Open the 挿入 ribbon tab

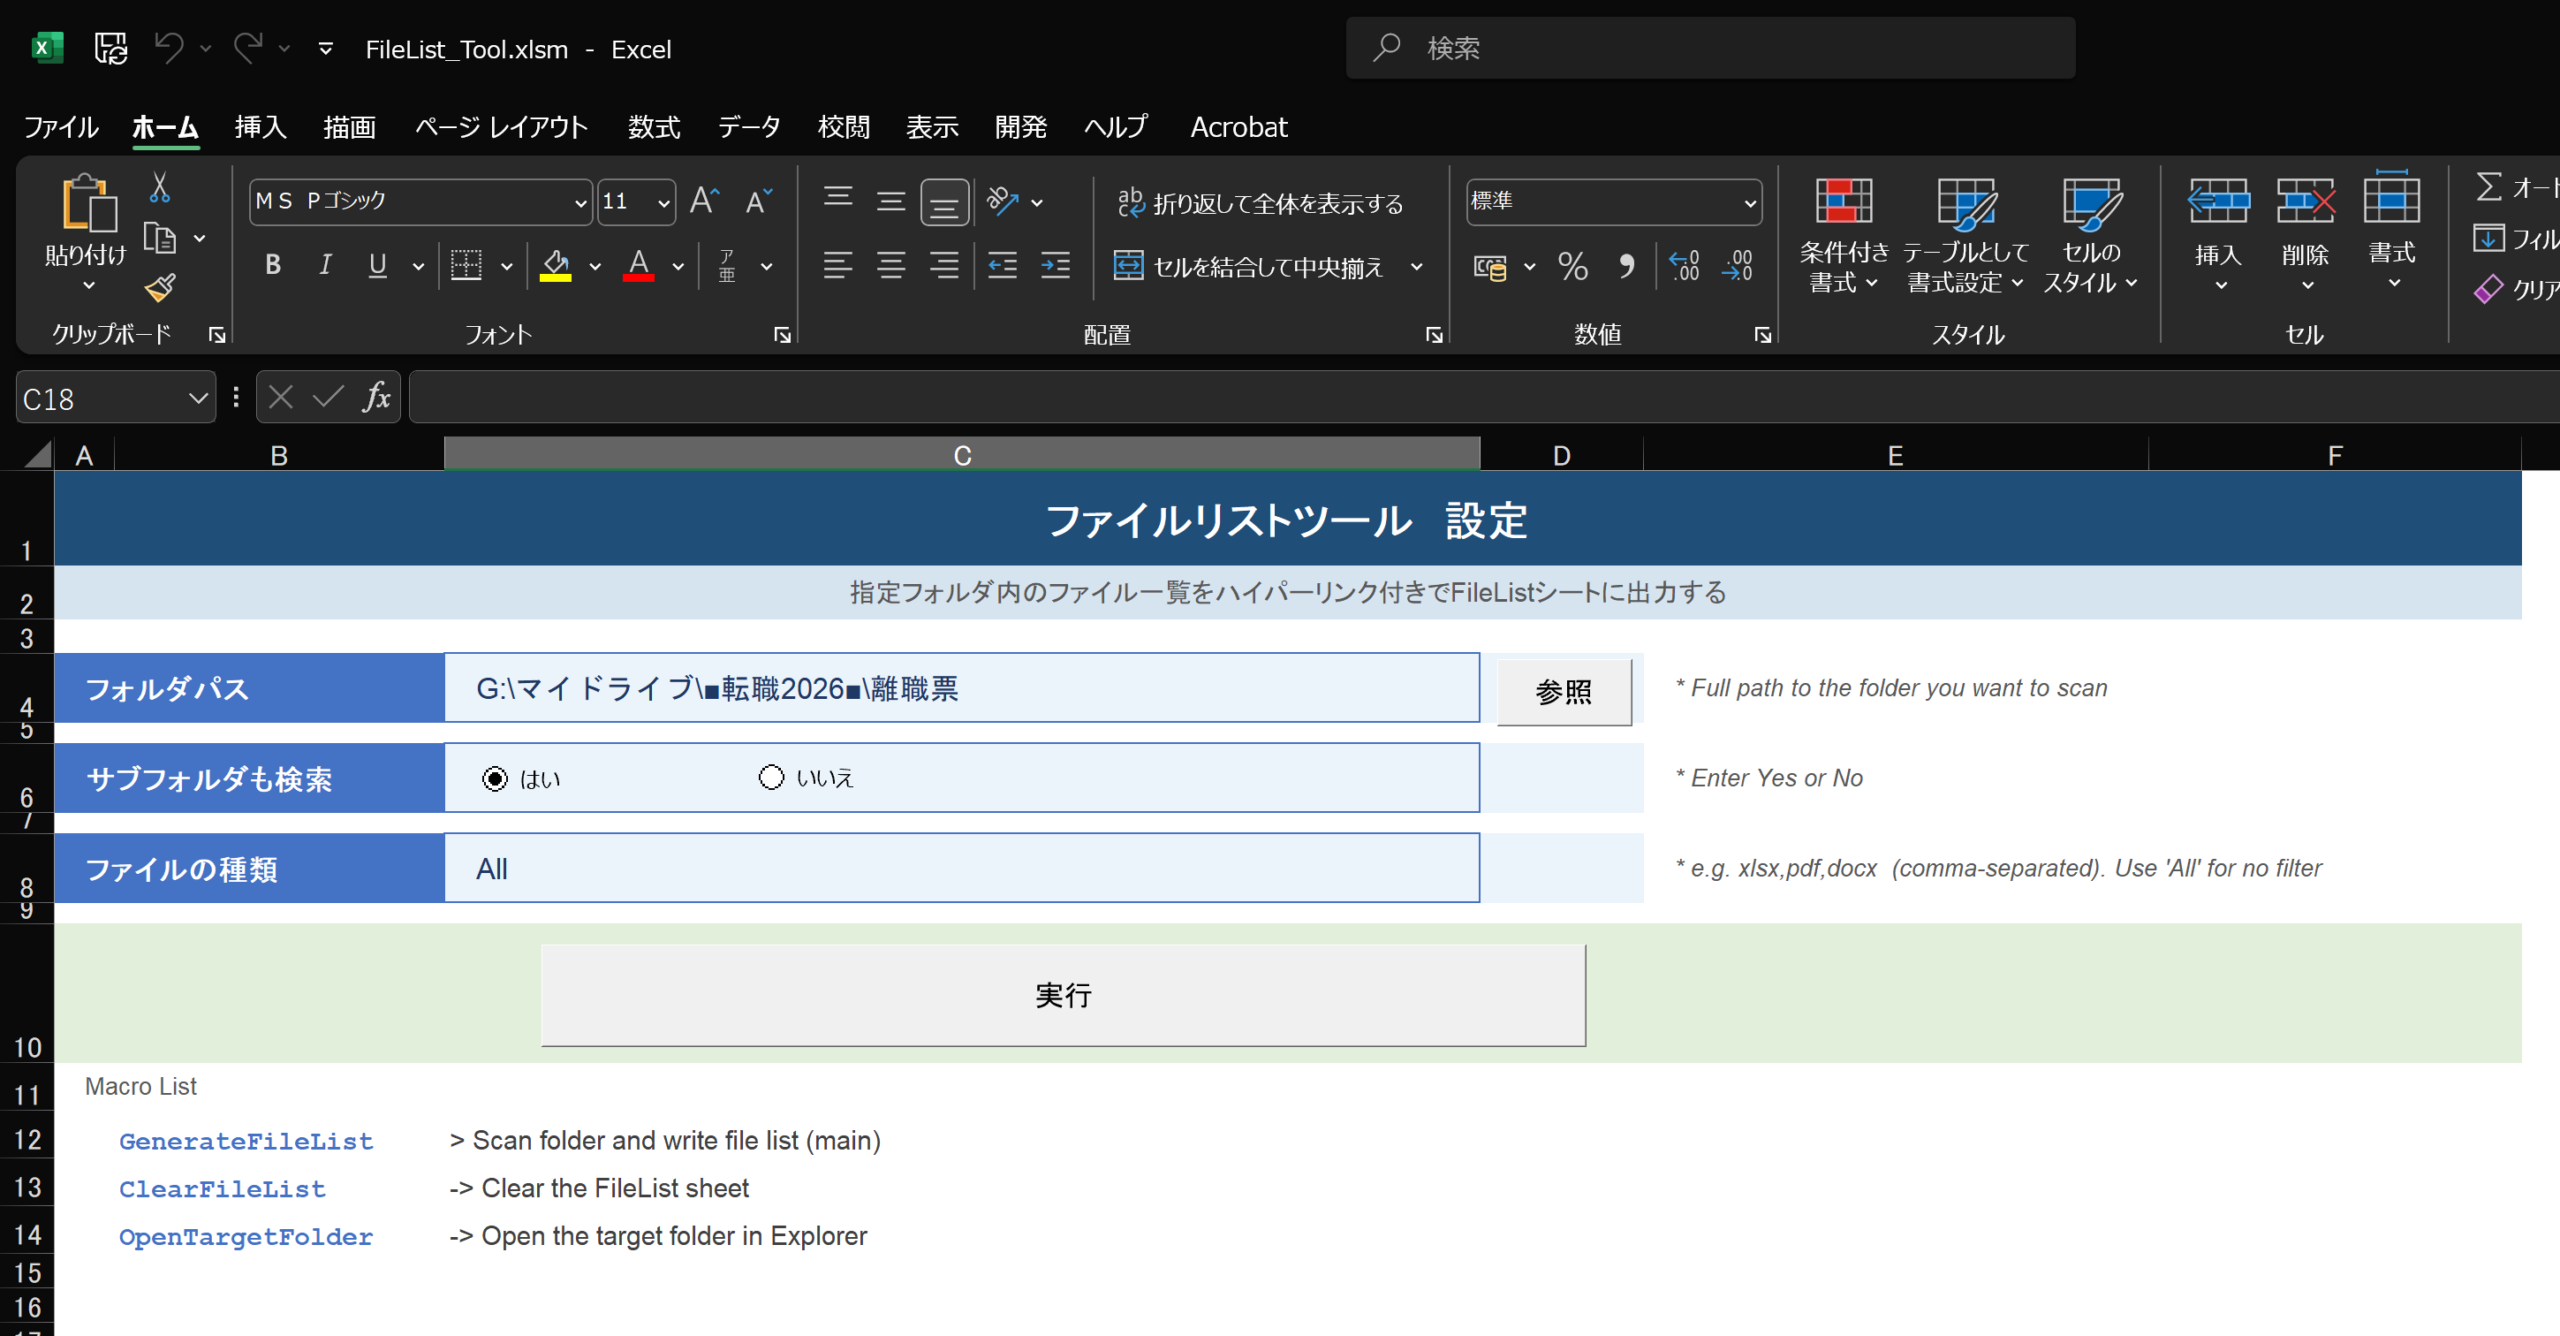260,127
